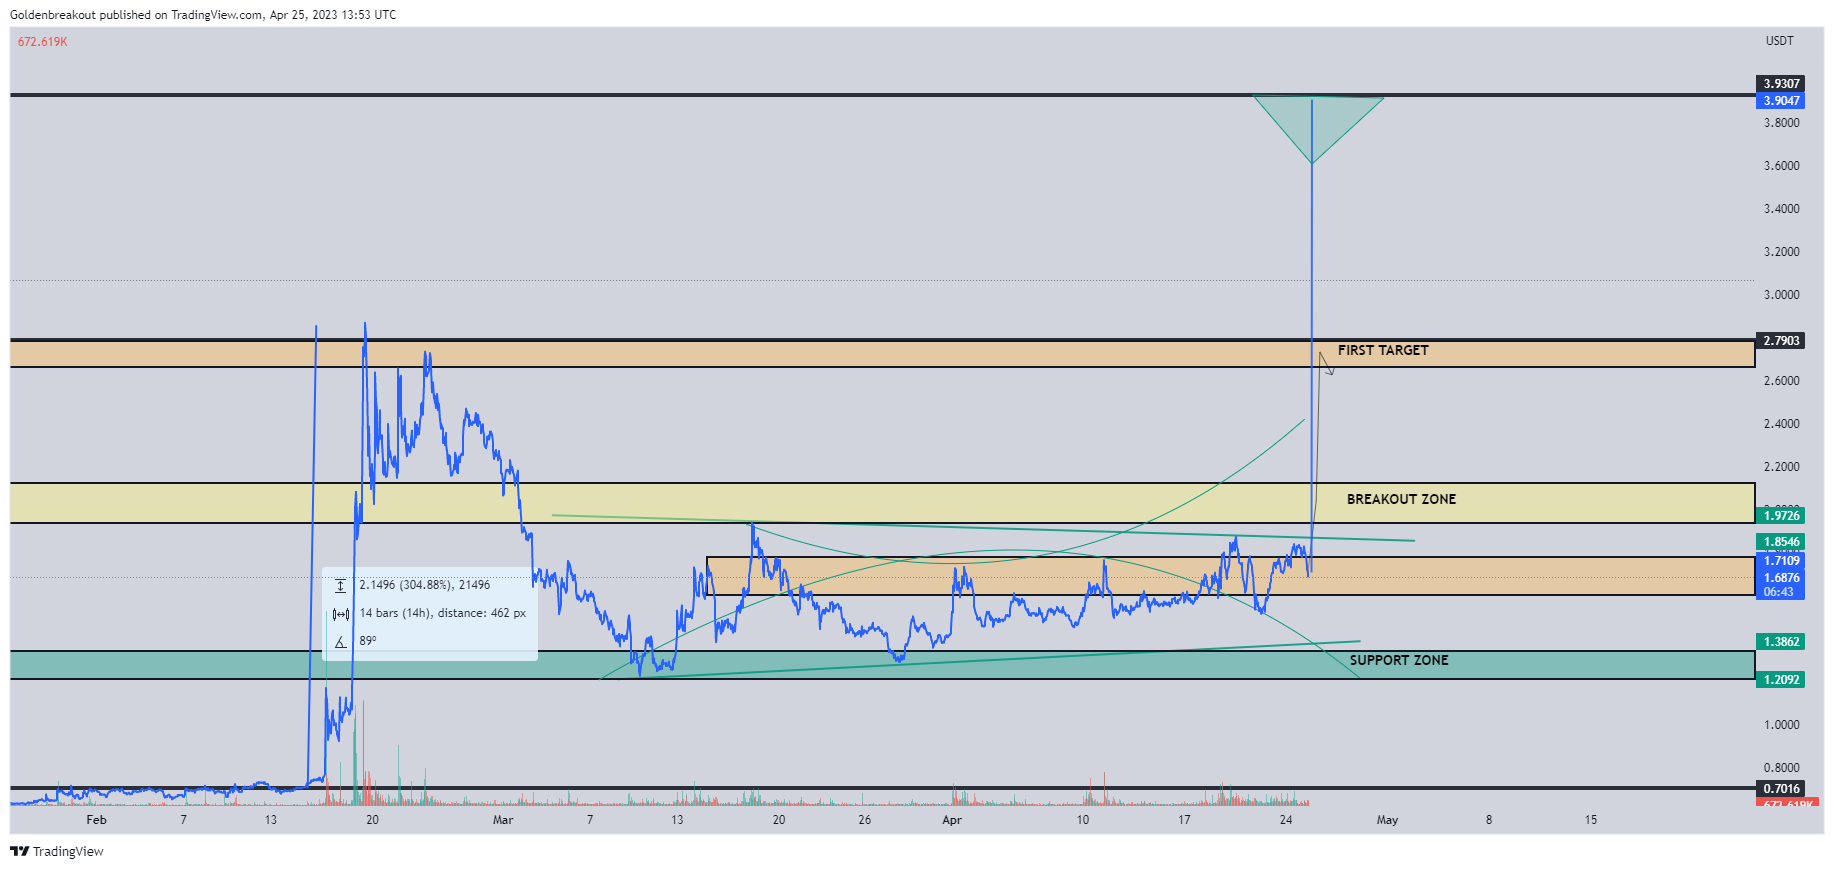Click the 1.6876 current price label
1834x869 pixels.
pos(1781,578)
